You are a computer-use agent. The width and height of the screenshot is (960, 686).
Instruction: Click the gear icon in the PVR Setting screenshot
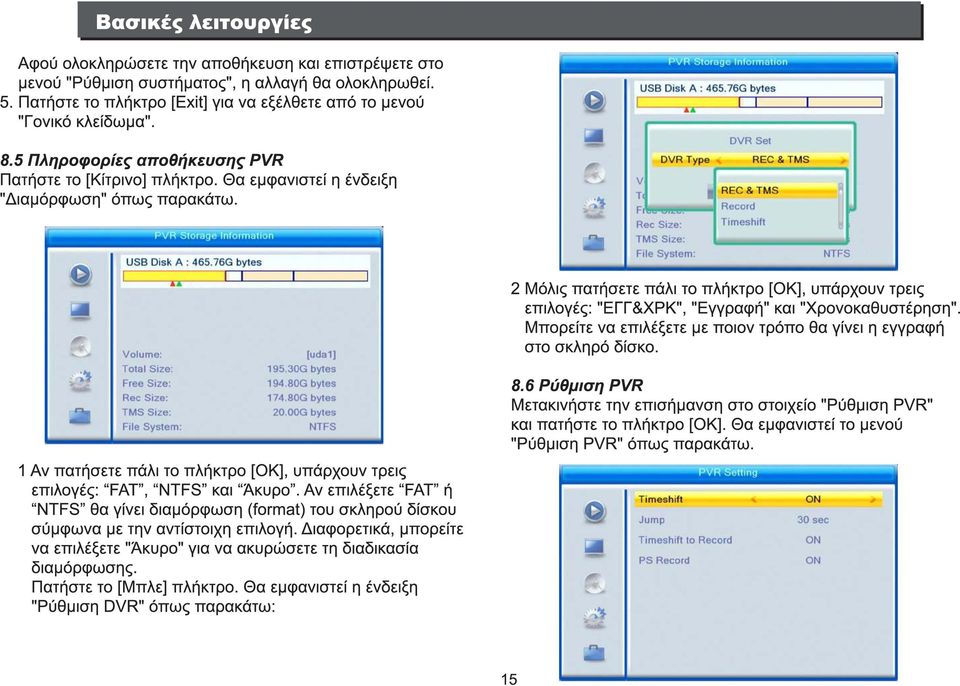coord(594,618)
